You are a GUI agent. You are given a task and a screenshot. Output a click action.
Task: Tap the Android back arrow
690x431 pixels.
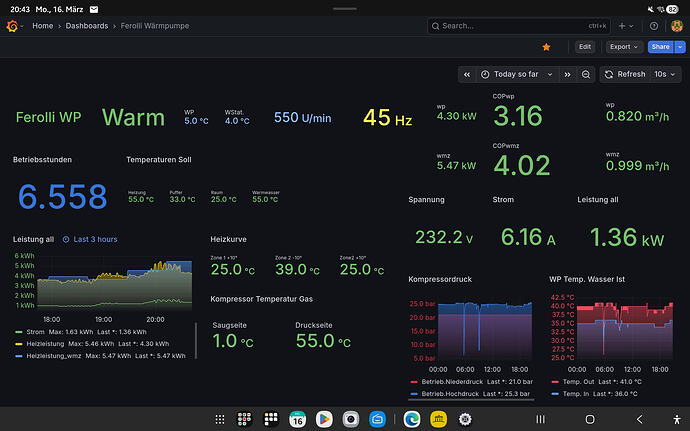(x=639, y=419)
